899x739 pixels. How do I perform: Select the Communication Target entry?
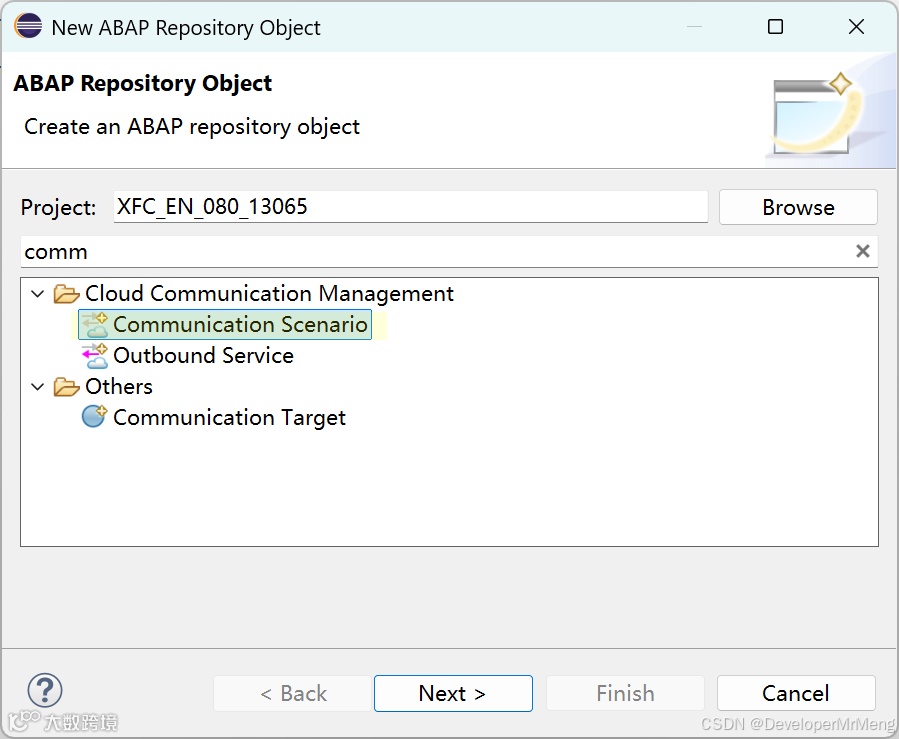pyautogui.click(x=229, y=417)
